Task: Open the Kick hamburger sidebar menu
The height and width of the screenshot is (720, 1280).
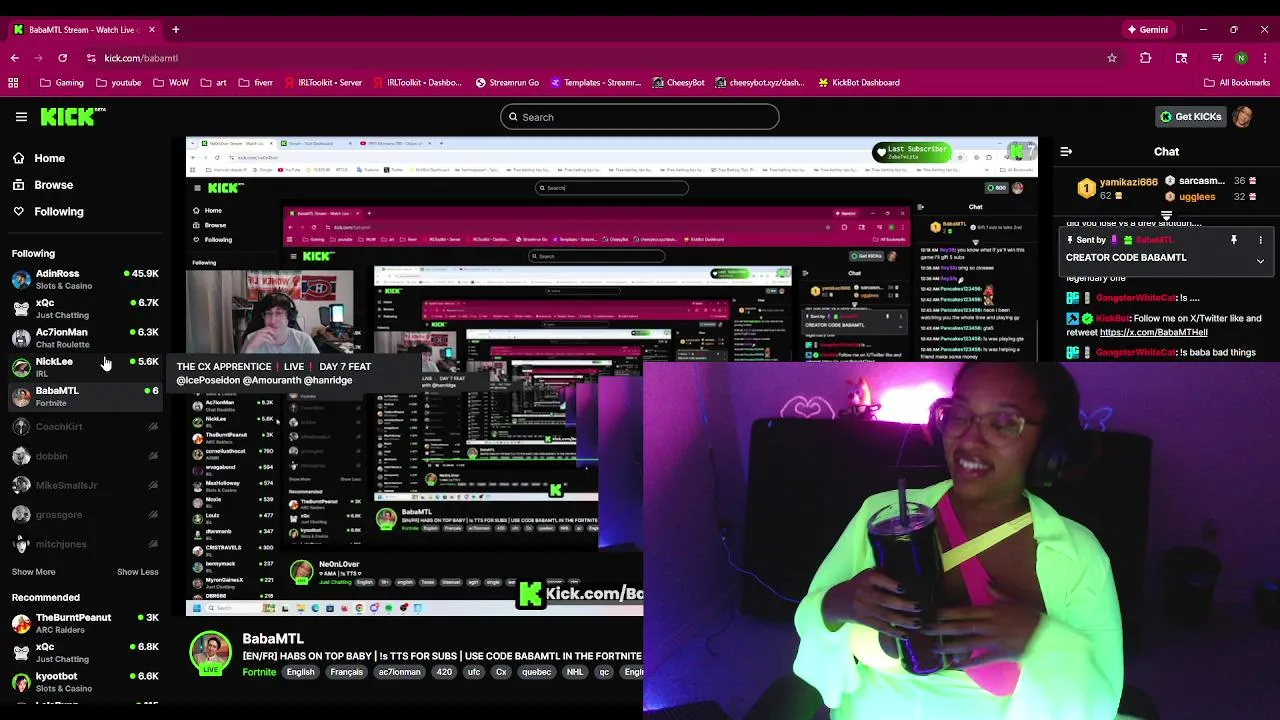Action: (x=21, y=117)
